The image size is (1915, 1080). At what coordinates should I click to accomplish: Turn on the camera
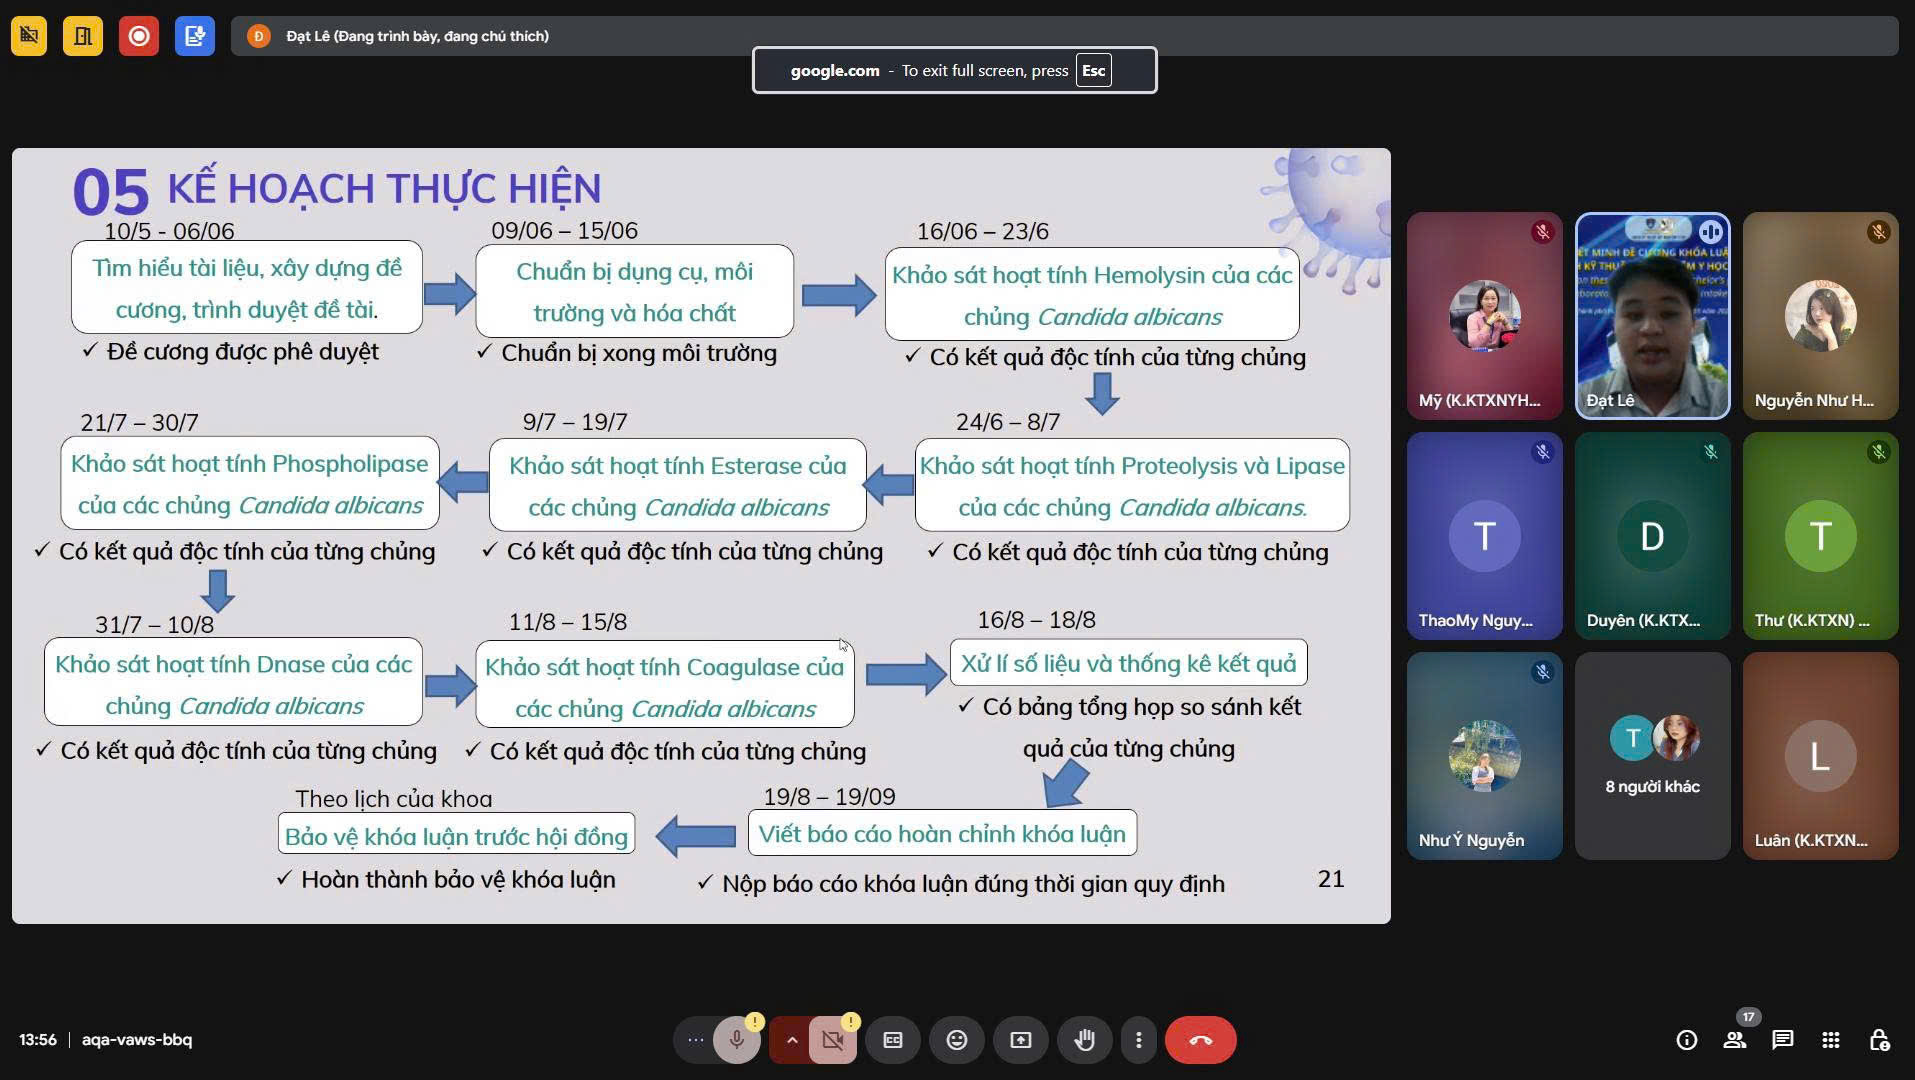pos(832,1040)
